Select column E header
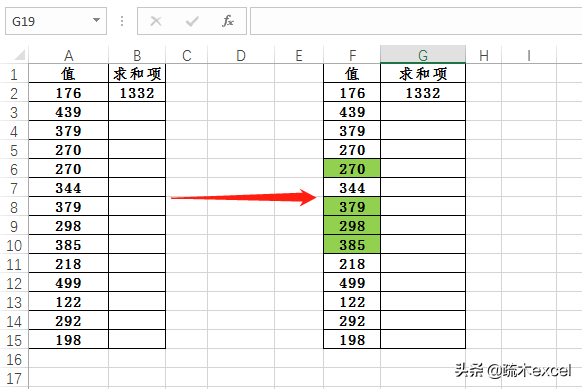The height and width of the screenshot is (389, 582). point(299,55)
